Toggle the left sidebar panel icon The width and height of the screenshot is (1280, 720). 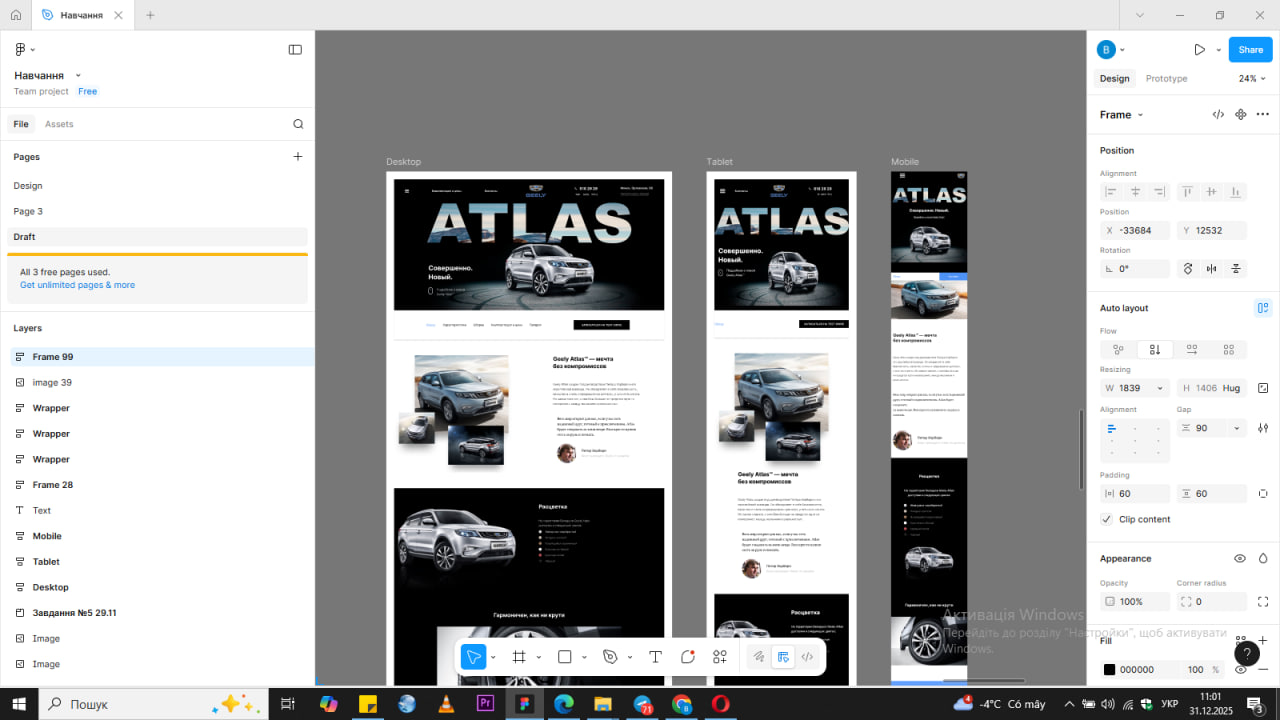click(295, 49)
